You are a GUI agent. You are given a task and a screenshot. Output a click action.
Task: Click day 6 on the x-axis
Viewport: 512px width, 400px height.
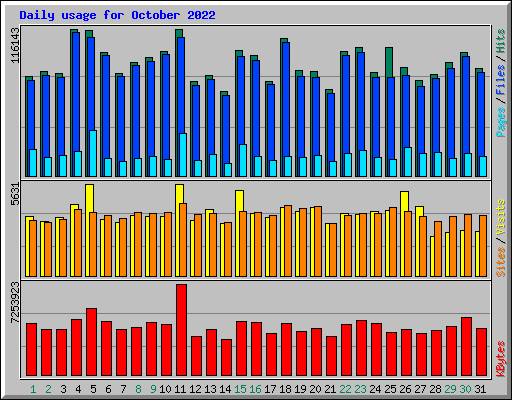click(x=108, y=389)
